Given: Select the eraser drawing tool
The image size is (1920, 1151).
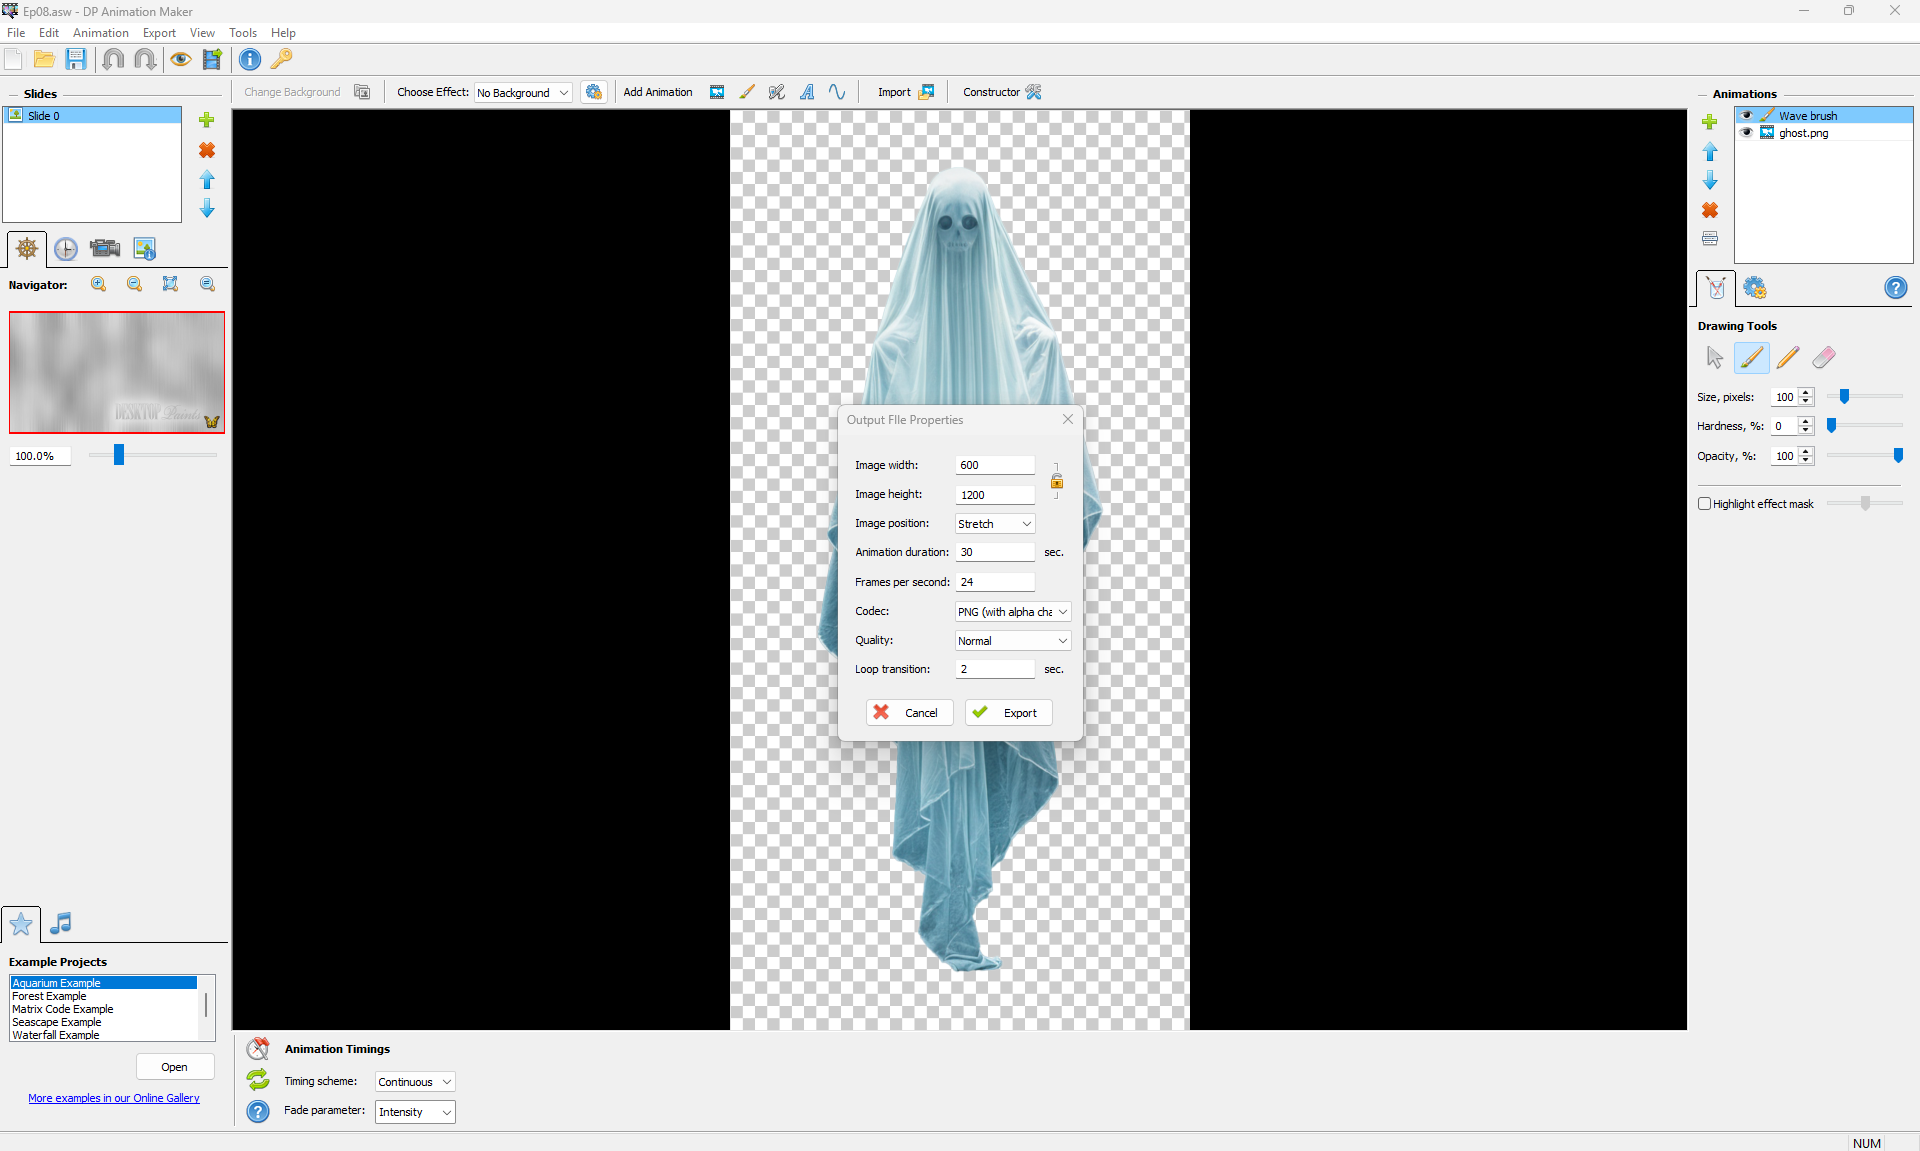Looking at the screenshot, I should click(x=1824, y=357).
